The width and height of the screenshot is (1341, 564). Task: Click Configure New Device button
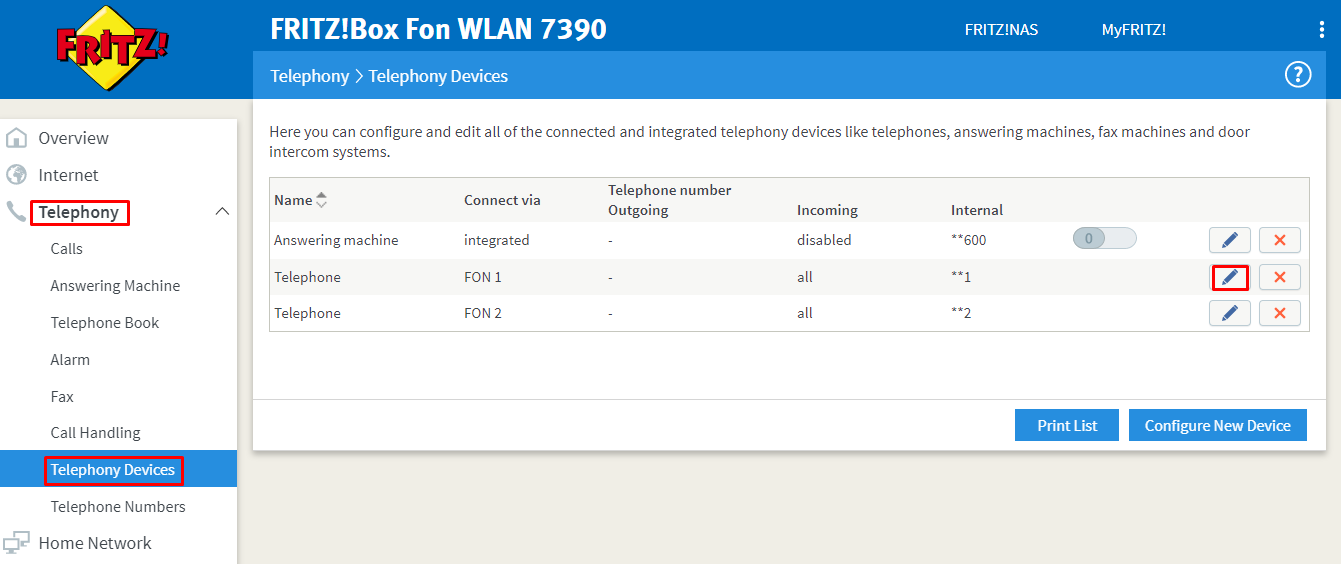pyautogui.click(x=1217, y=425)
